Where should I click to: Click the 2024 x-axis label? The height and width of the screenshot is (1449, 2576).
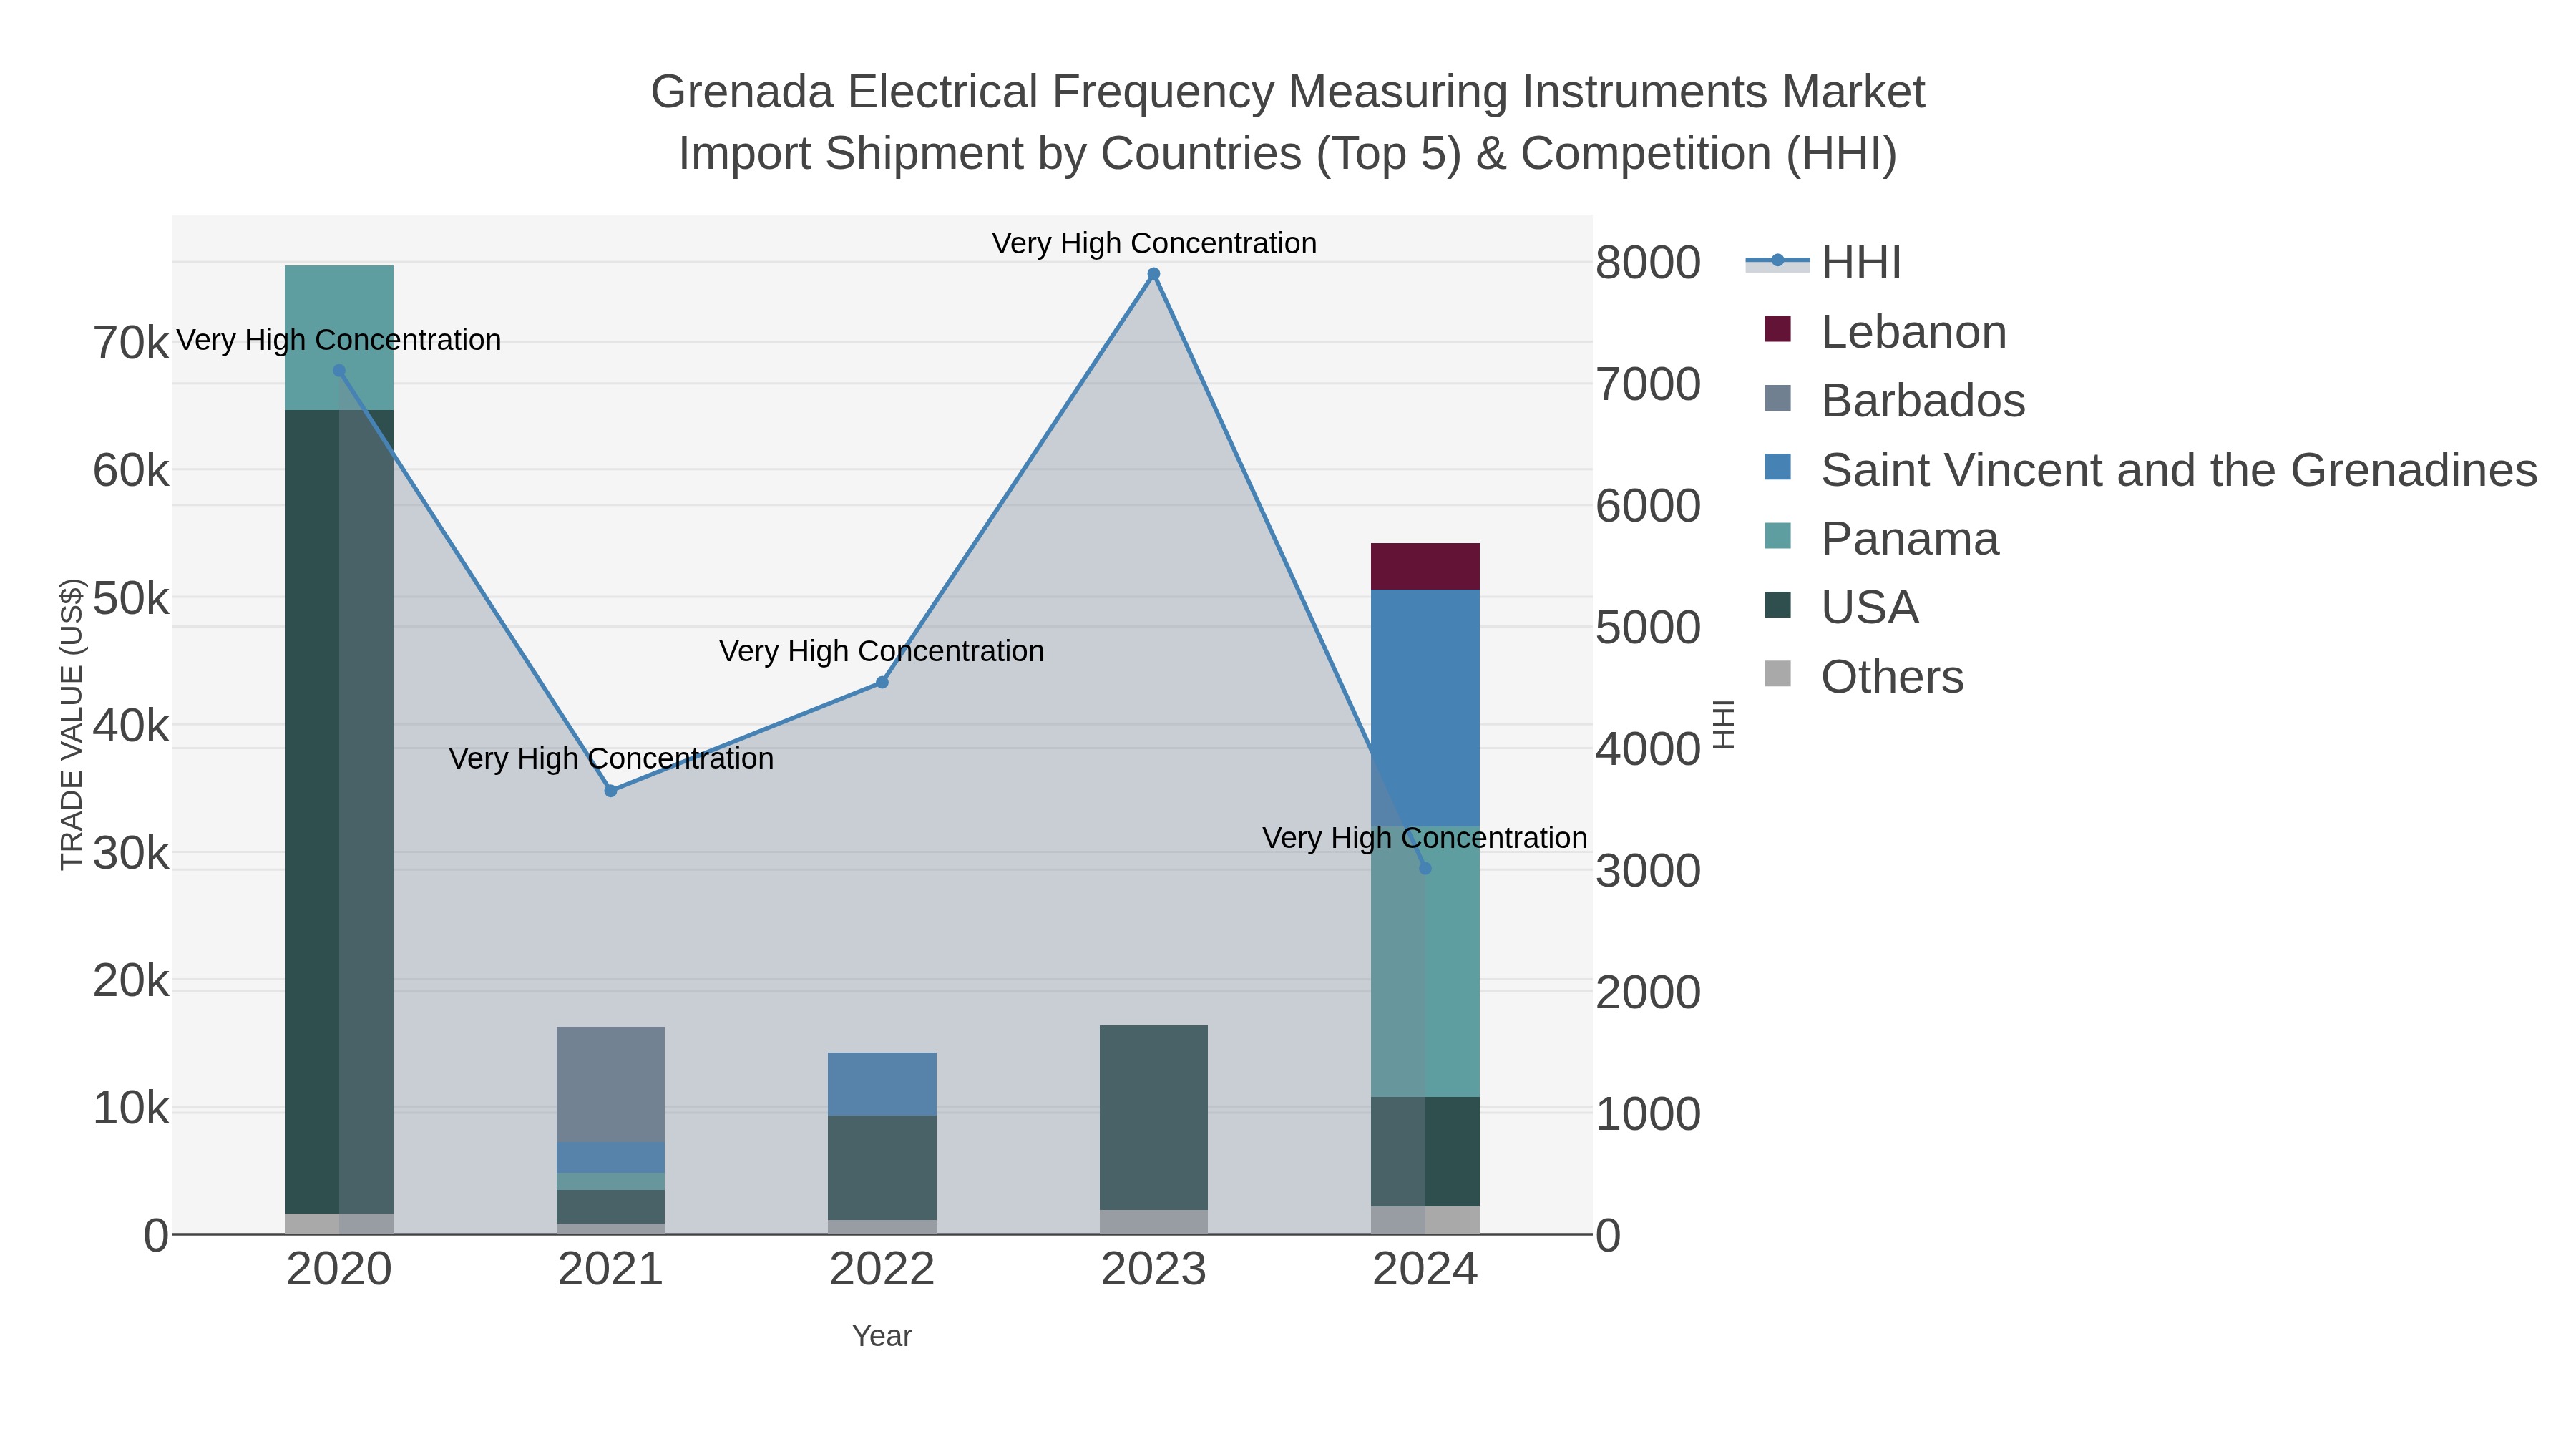pyautogui.click(x=1425, y=1270)
